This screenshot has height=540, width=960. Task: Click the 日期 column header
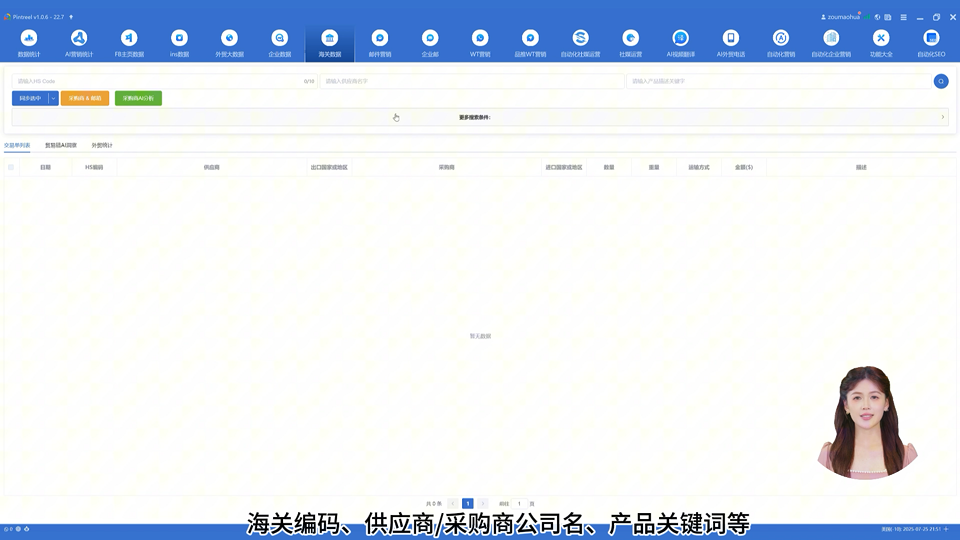pyautogui.click(x=45, y=167)
